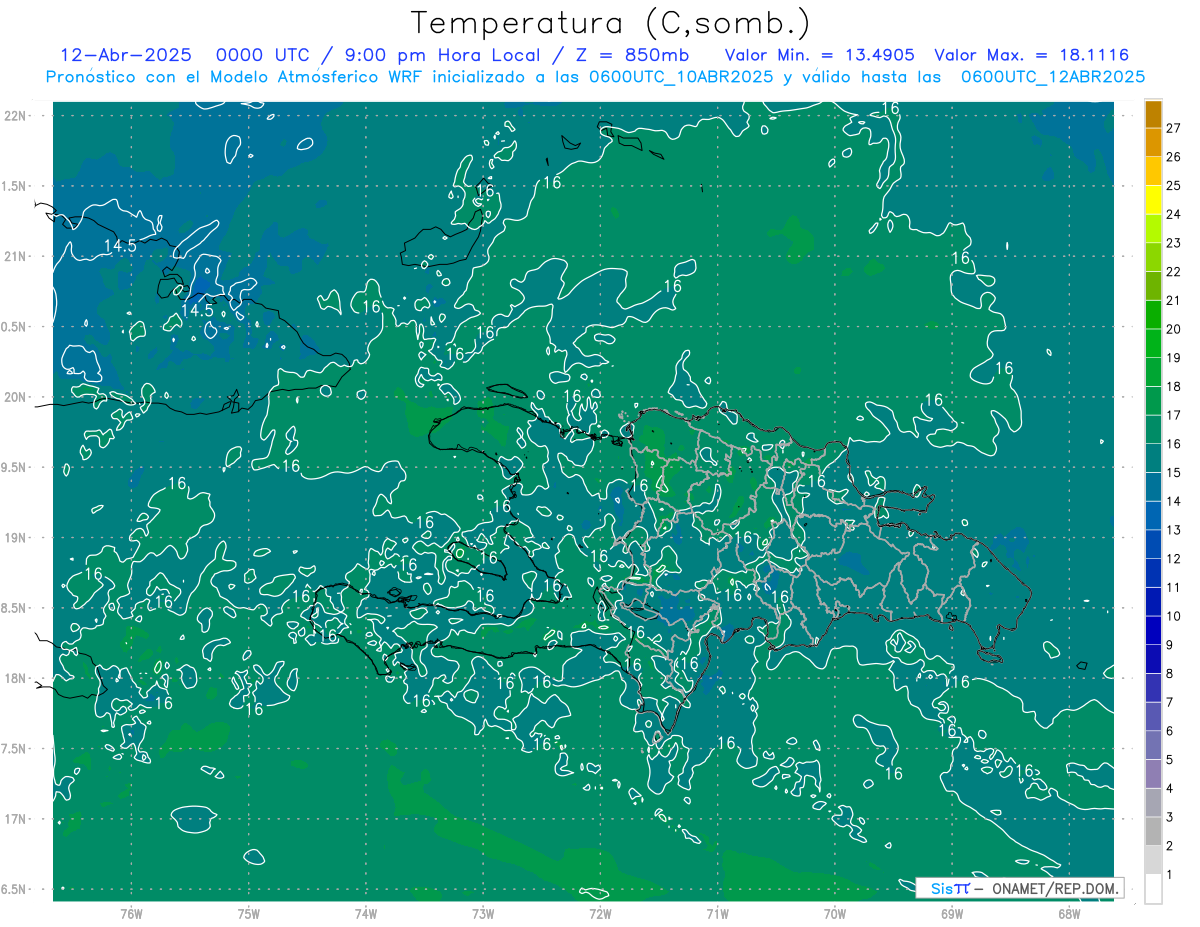Click the white swatch below label 1
Screen dimensions: 1200x927
pos(1153,889)
